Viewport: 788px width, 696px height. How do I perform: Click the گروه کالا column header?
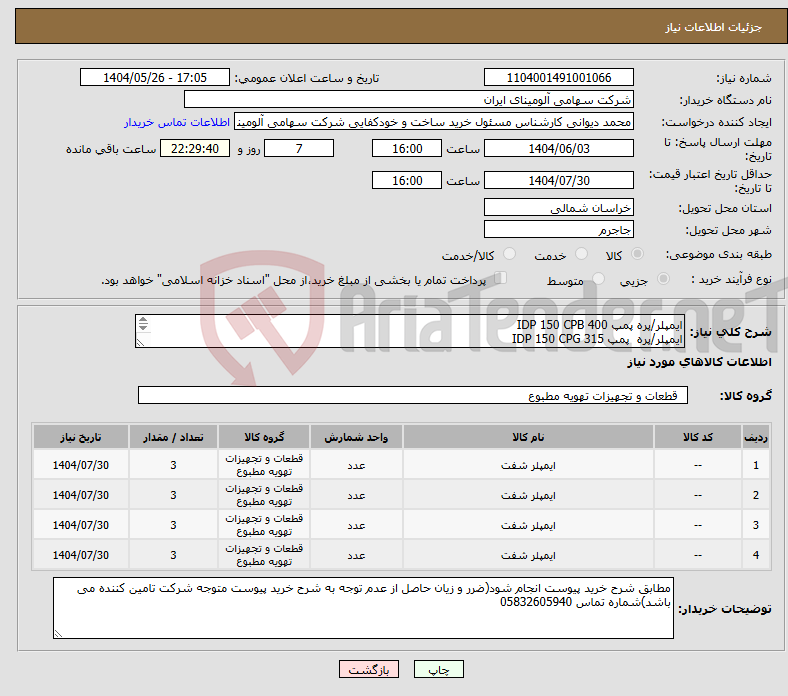[x=264, y=437]
